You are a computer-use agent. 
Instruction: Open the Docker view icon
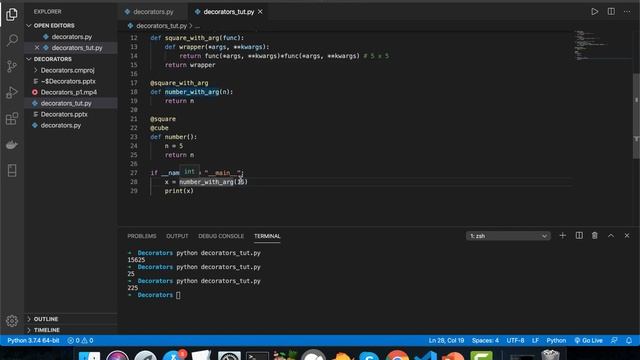pyautogui.click(x=12, y=144)
